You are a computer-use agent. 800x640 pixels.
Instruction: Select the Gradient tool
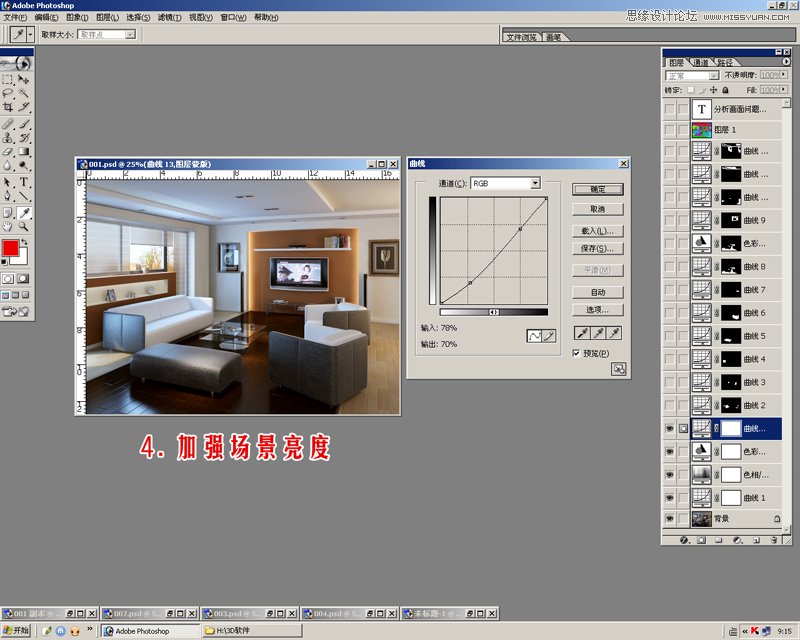(x=23, y=151)
